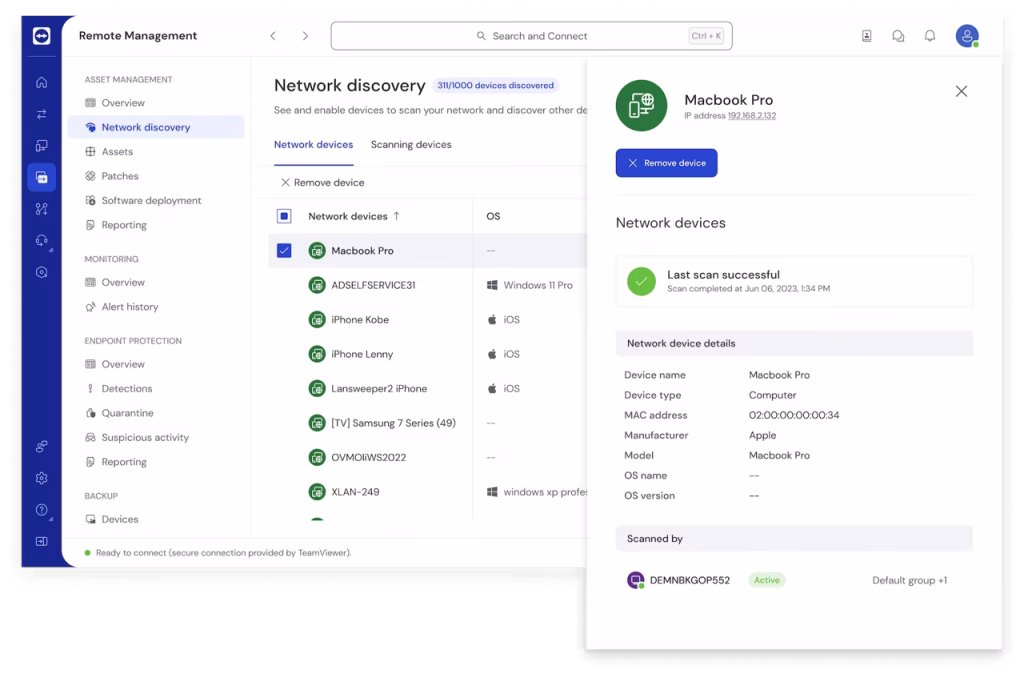Click the IP address 192.168.2.132 link
The width and height of the screenshot is (1024, 678).
[751, 116]
